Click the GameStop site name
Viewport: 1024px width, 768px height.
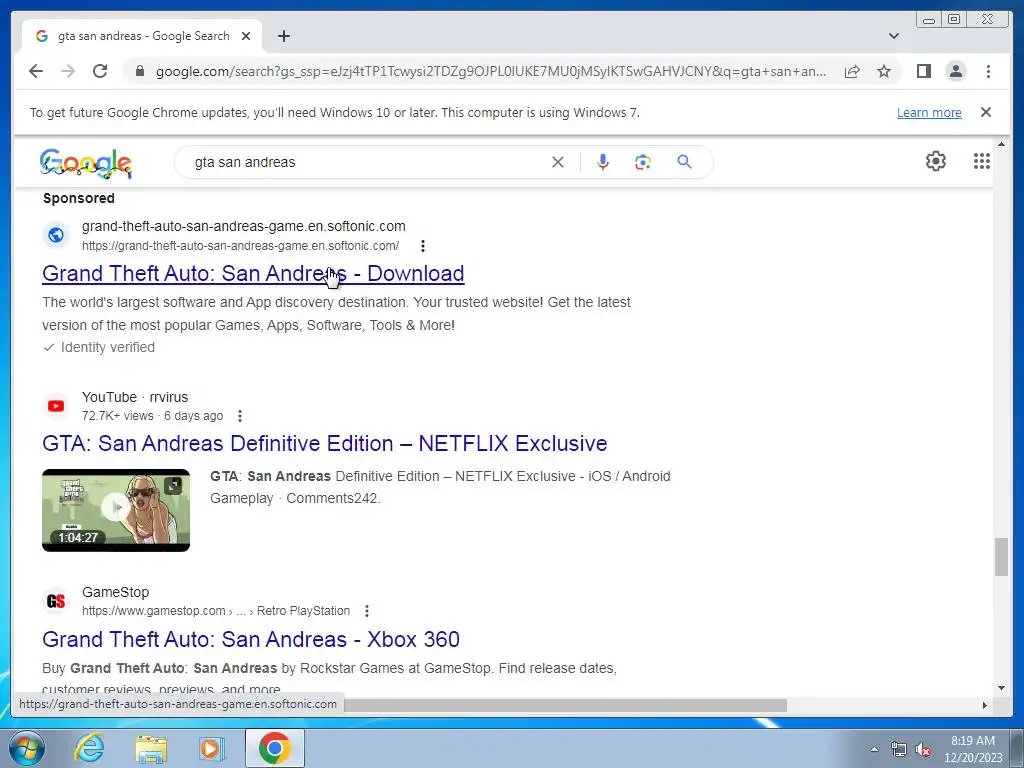116,592
